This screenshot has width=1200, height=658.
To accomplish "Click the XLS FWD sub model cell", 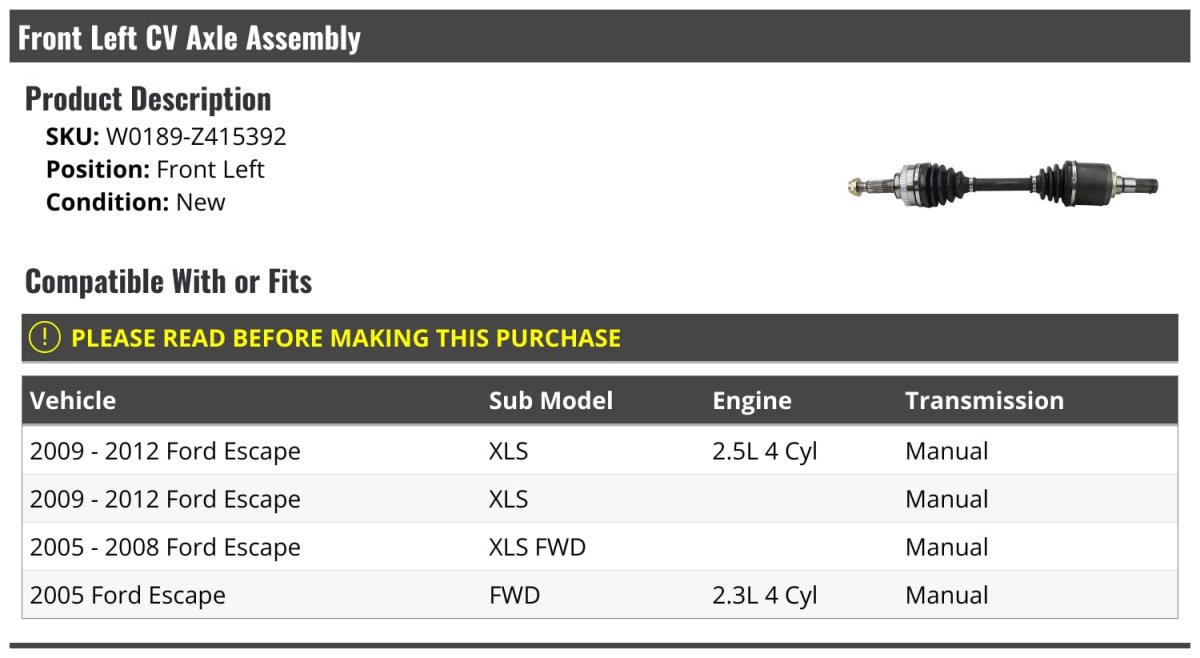I will [537, 547].
